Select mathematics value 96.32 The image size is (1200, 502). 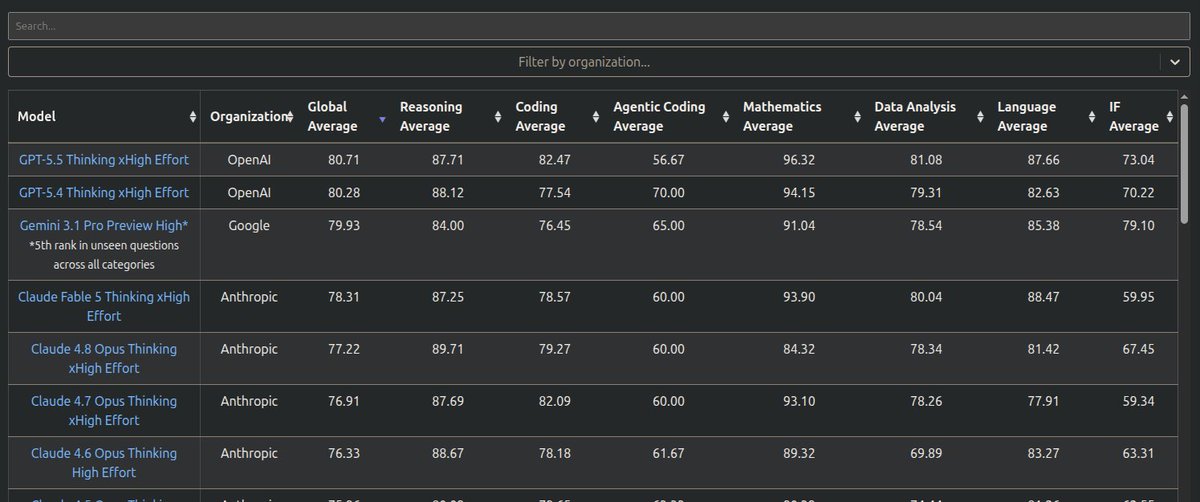coord(798,160)
